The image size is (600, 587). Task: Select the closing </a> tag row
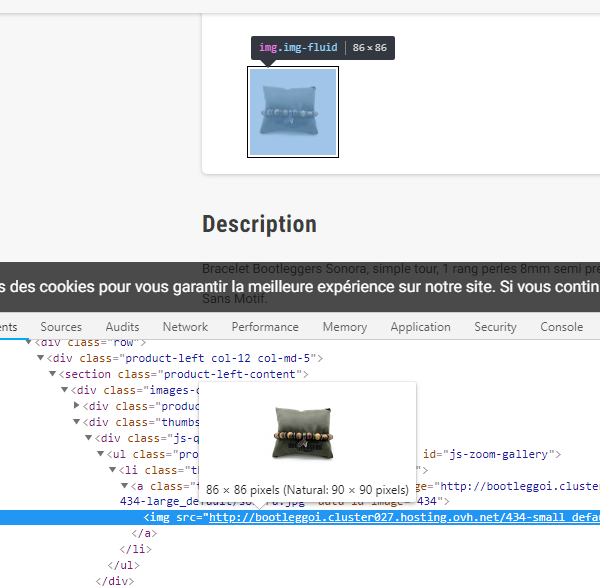(144, 533)
